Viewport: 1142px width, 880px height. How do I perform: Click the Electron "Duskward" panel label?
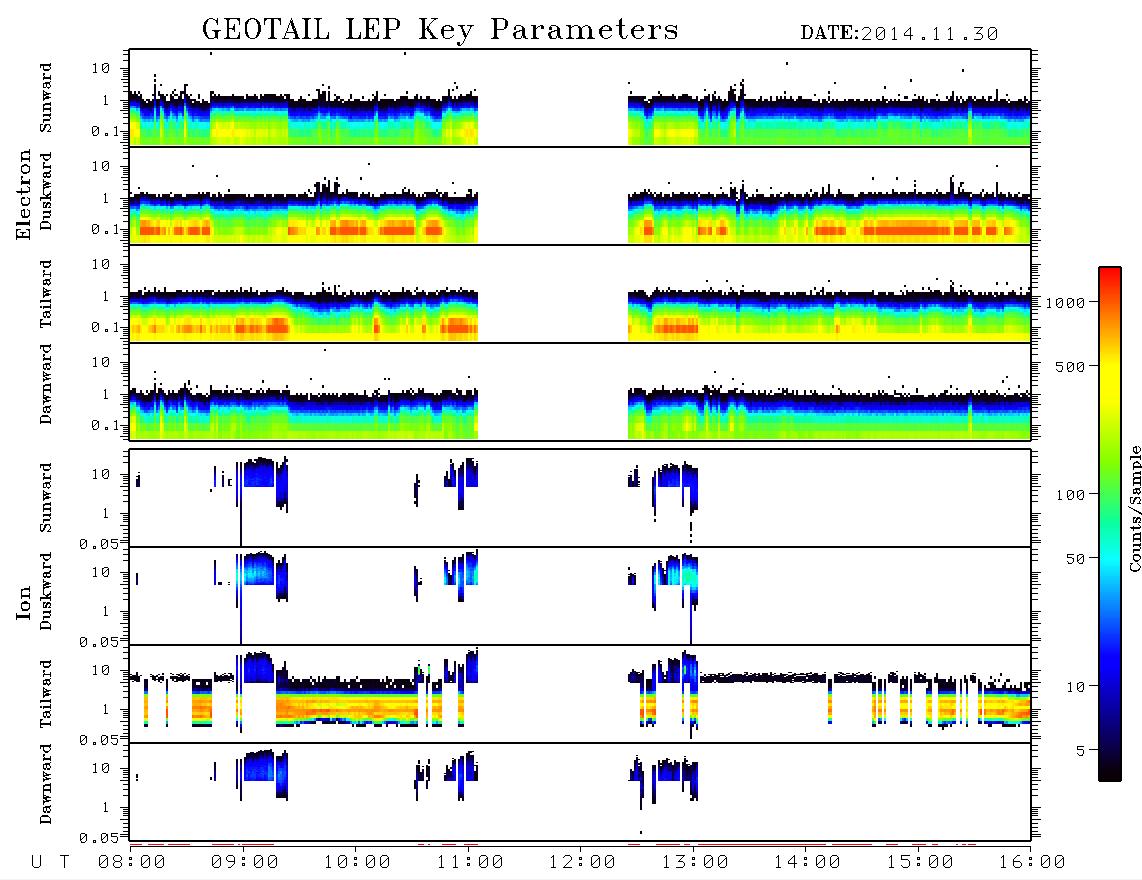coord(46,191)
